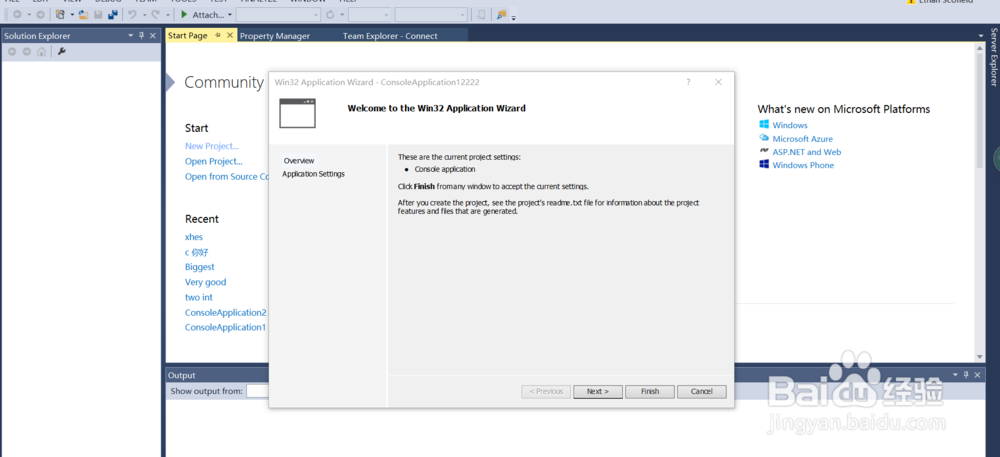Toggle the pin on Start Page tab
This screenshot has width=1000, height=457.
pos(218,36)
